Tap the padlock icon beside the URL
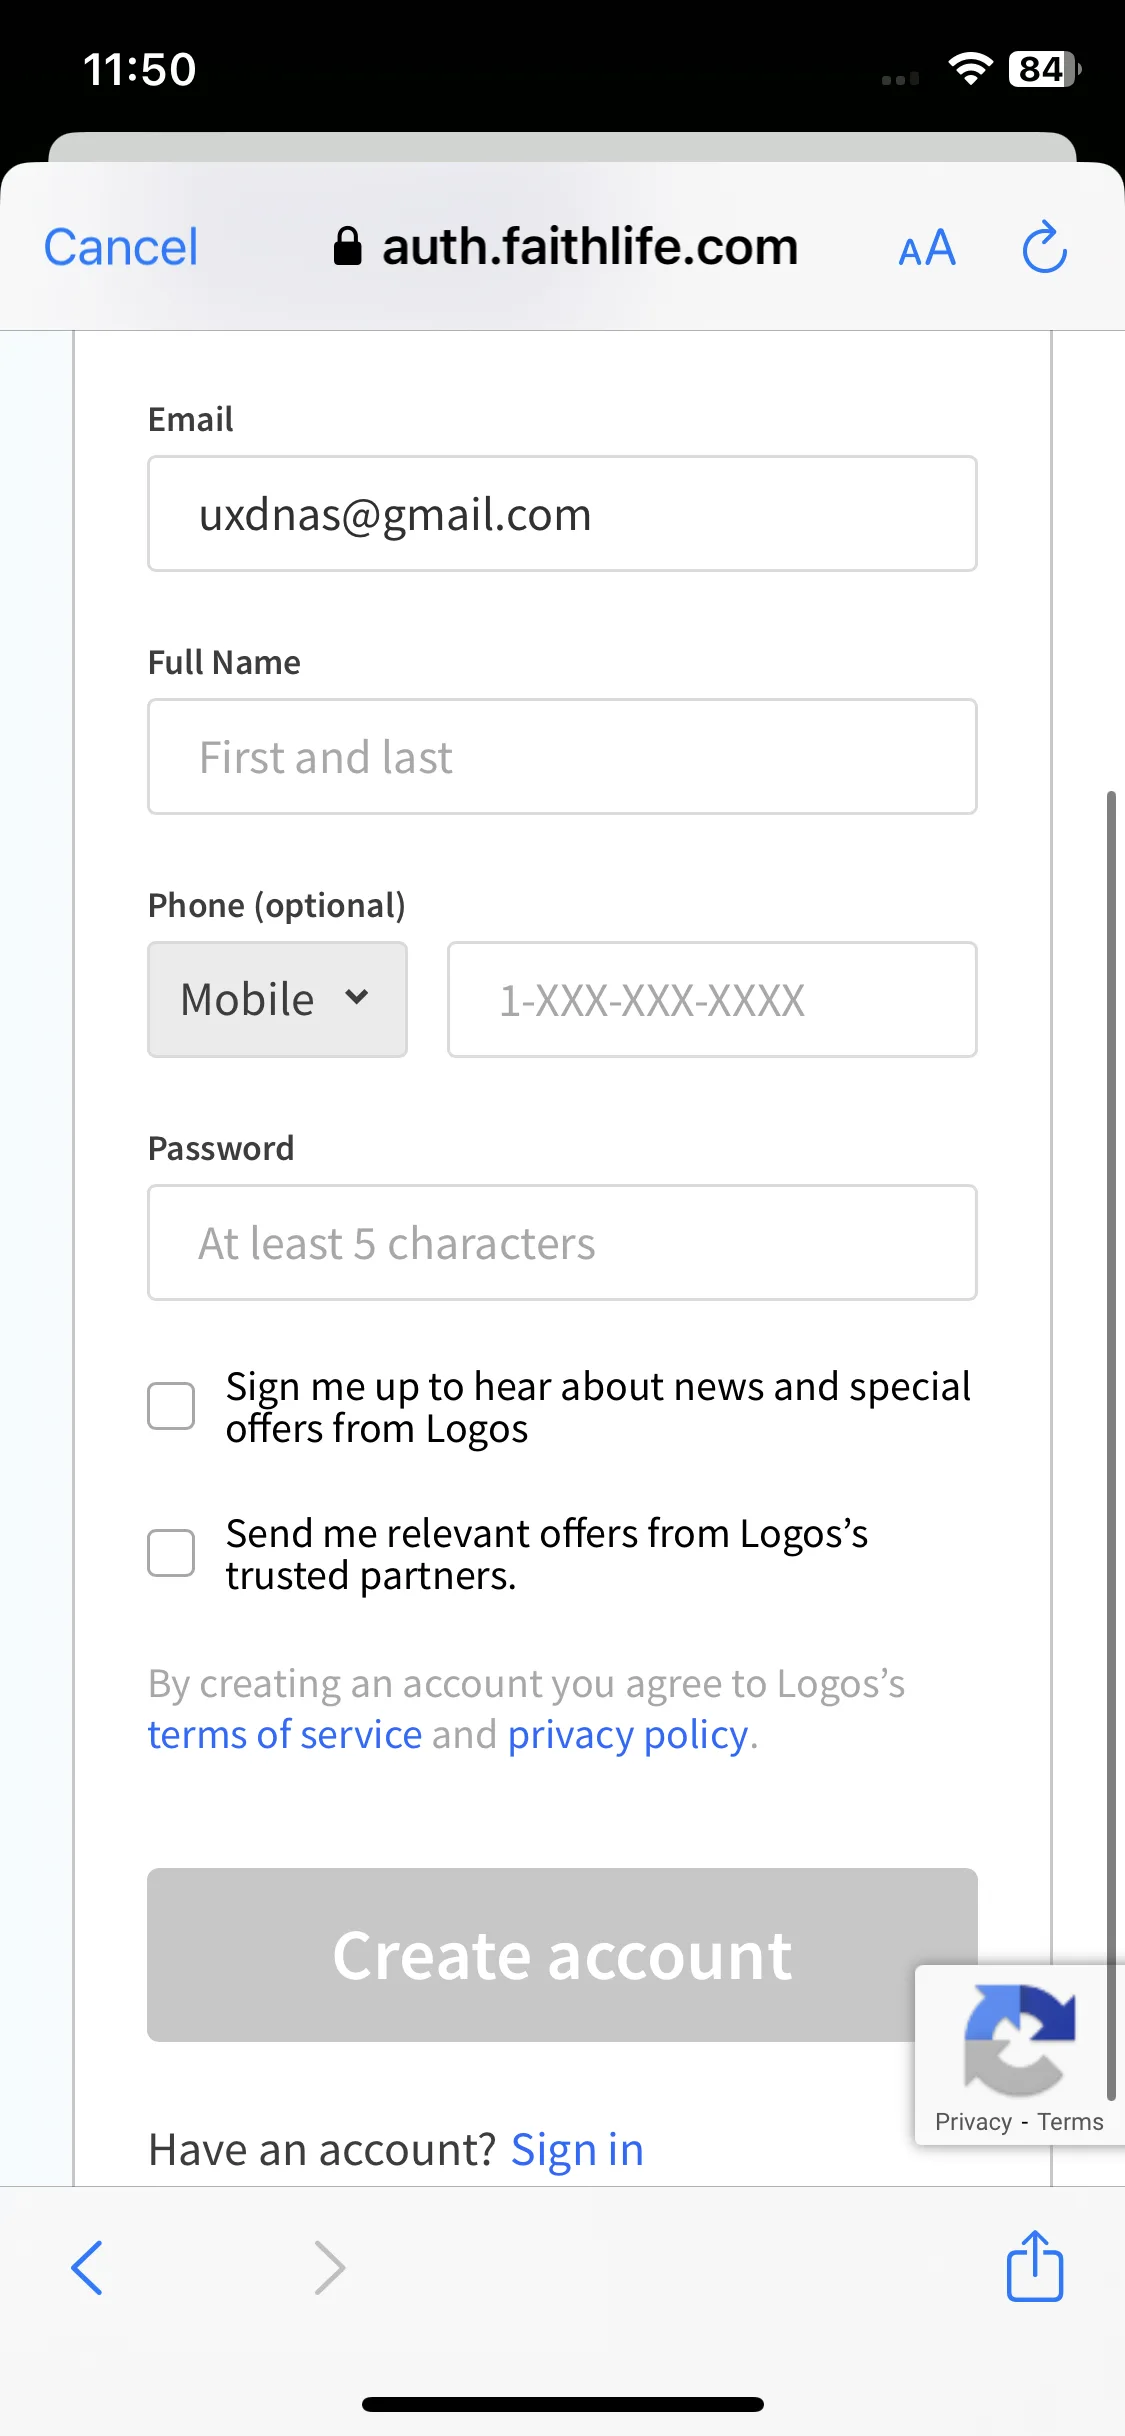This screenshot has height=2436, width=1125. click(347, 246)
